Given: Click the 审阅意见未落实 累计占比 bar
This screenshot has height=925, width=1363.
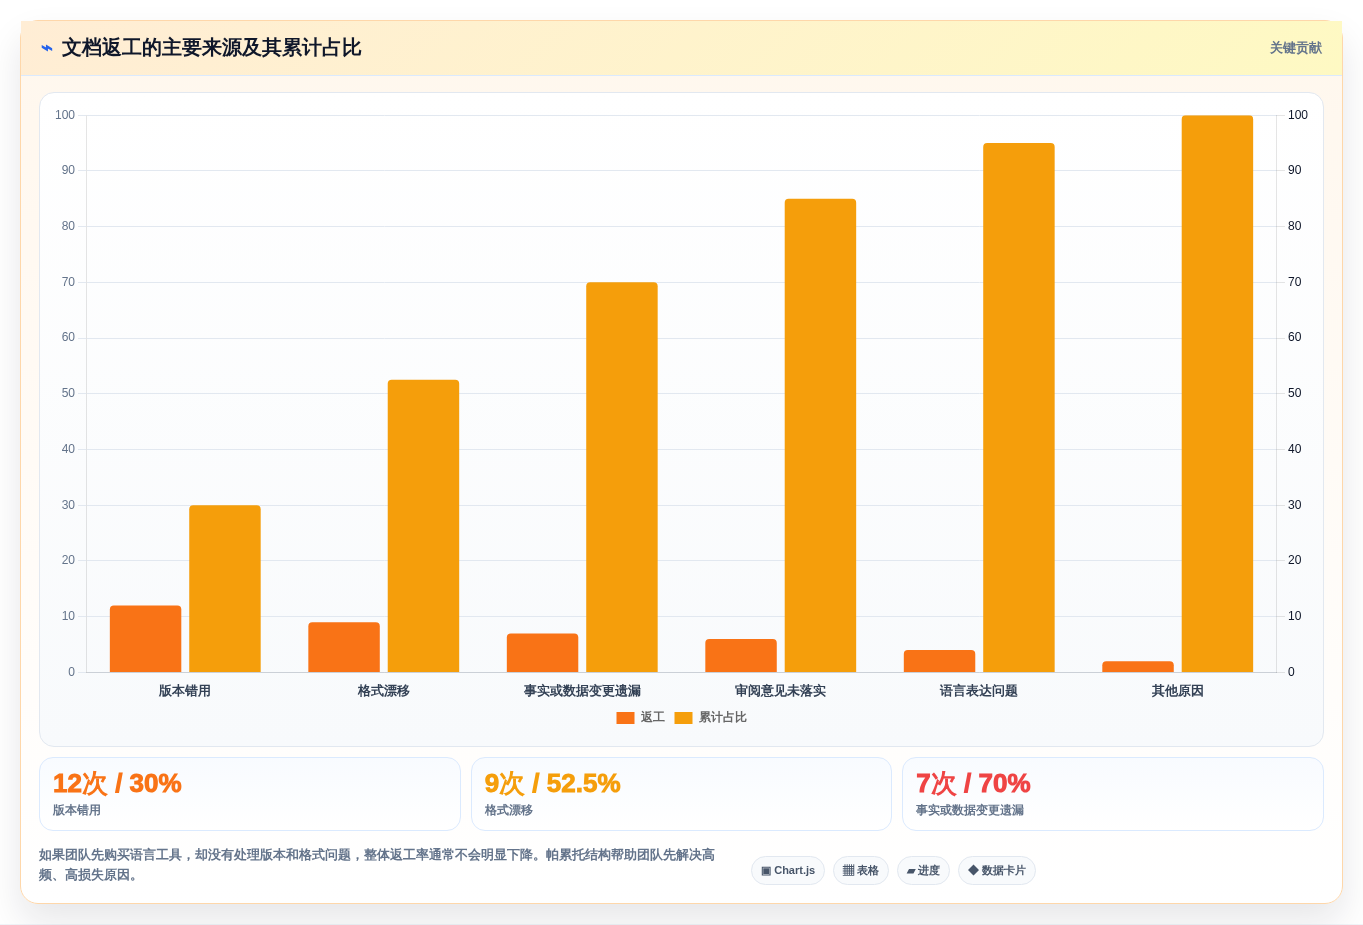Looking at the screenshot, I should click(820, 436).
